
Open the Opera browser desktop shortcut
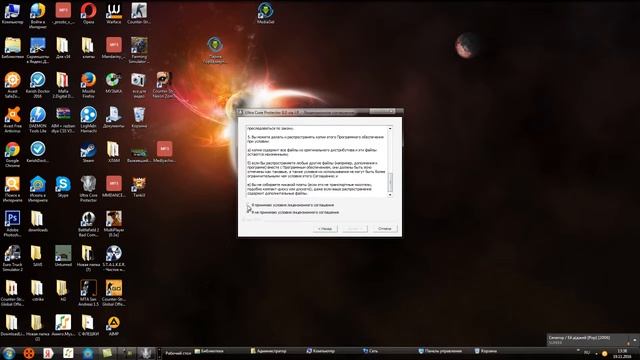point(88,13)
